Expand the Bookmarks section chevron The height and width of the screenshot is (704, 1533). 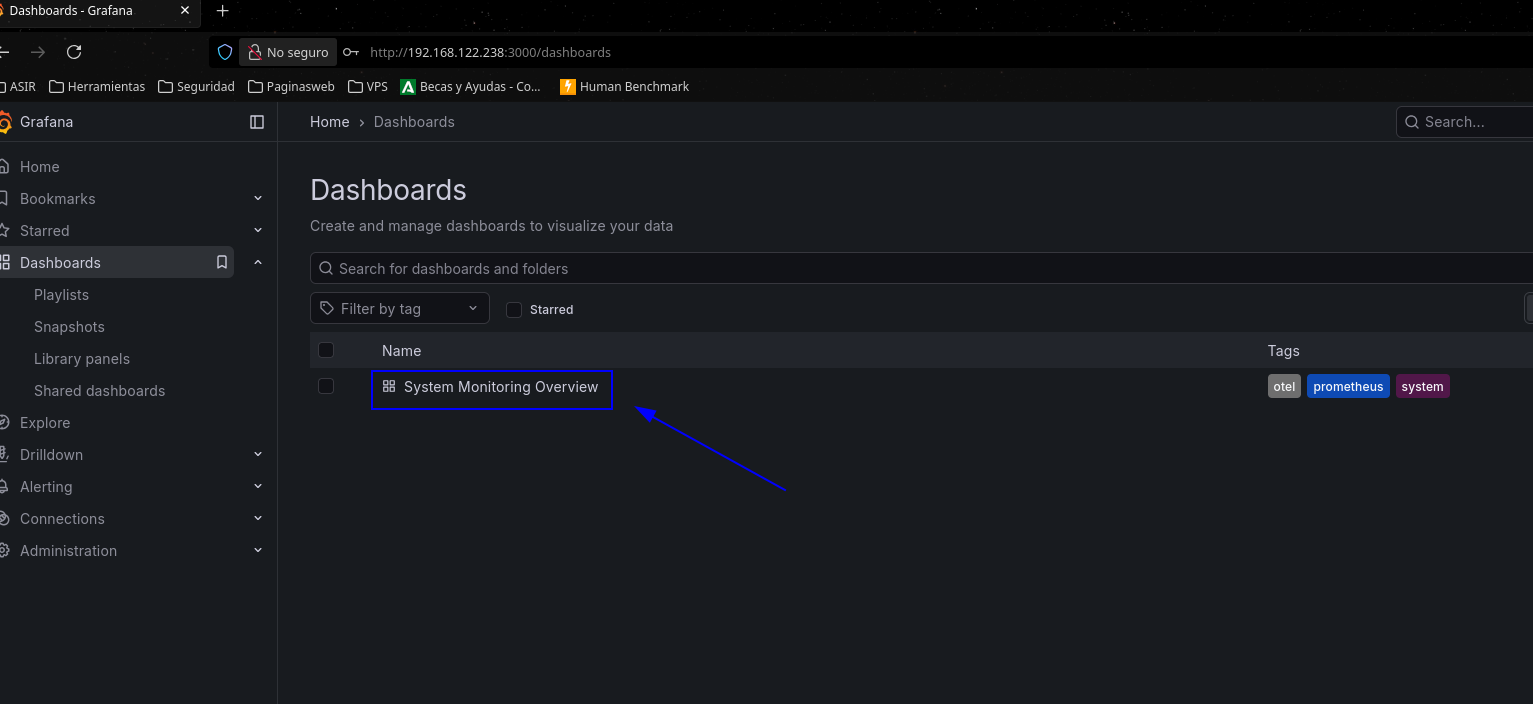click(x=258, y=199)
